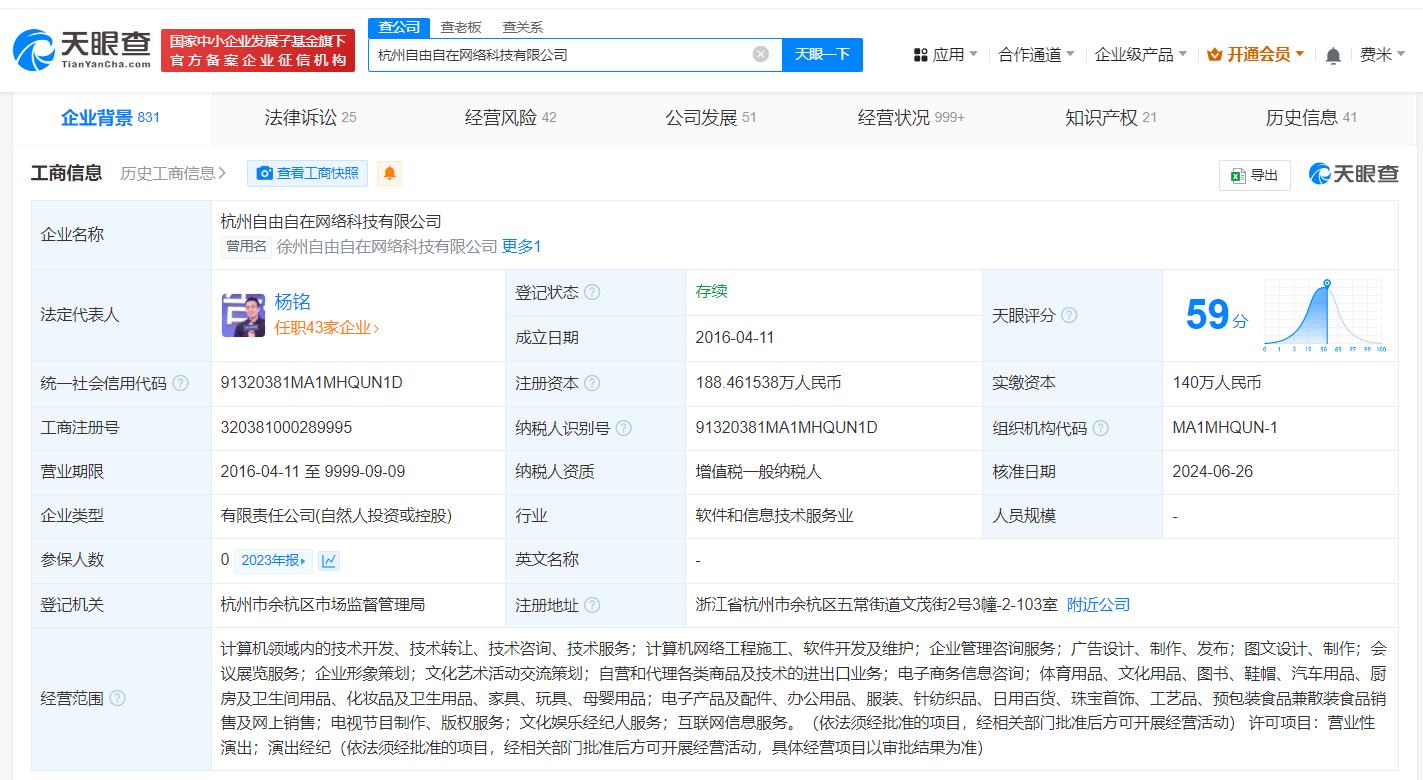Viewport: 1423px width, 780px height.
Task: Click the 天眼一下 search button
Action: tap(822, 54)
